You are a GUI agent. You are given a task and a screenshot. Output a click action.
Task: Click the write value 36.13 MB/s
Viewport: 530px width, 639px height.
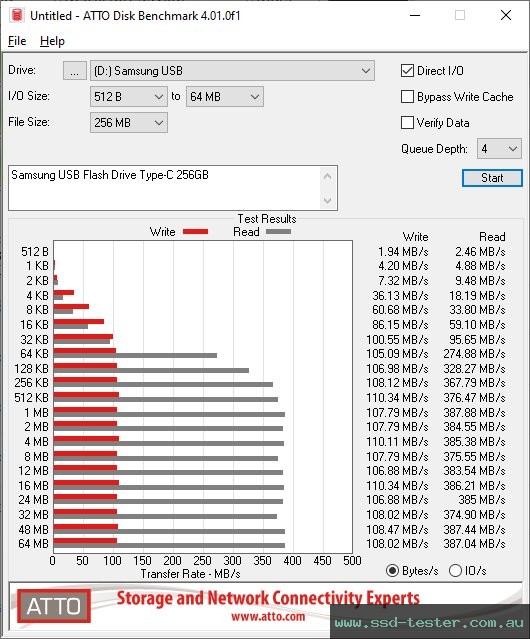(400, 295)
